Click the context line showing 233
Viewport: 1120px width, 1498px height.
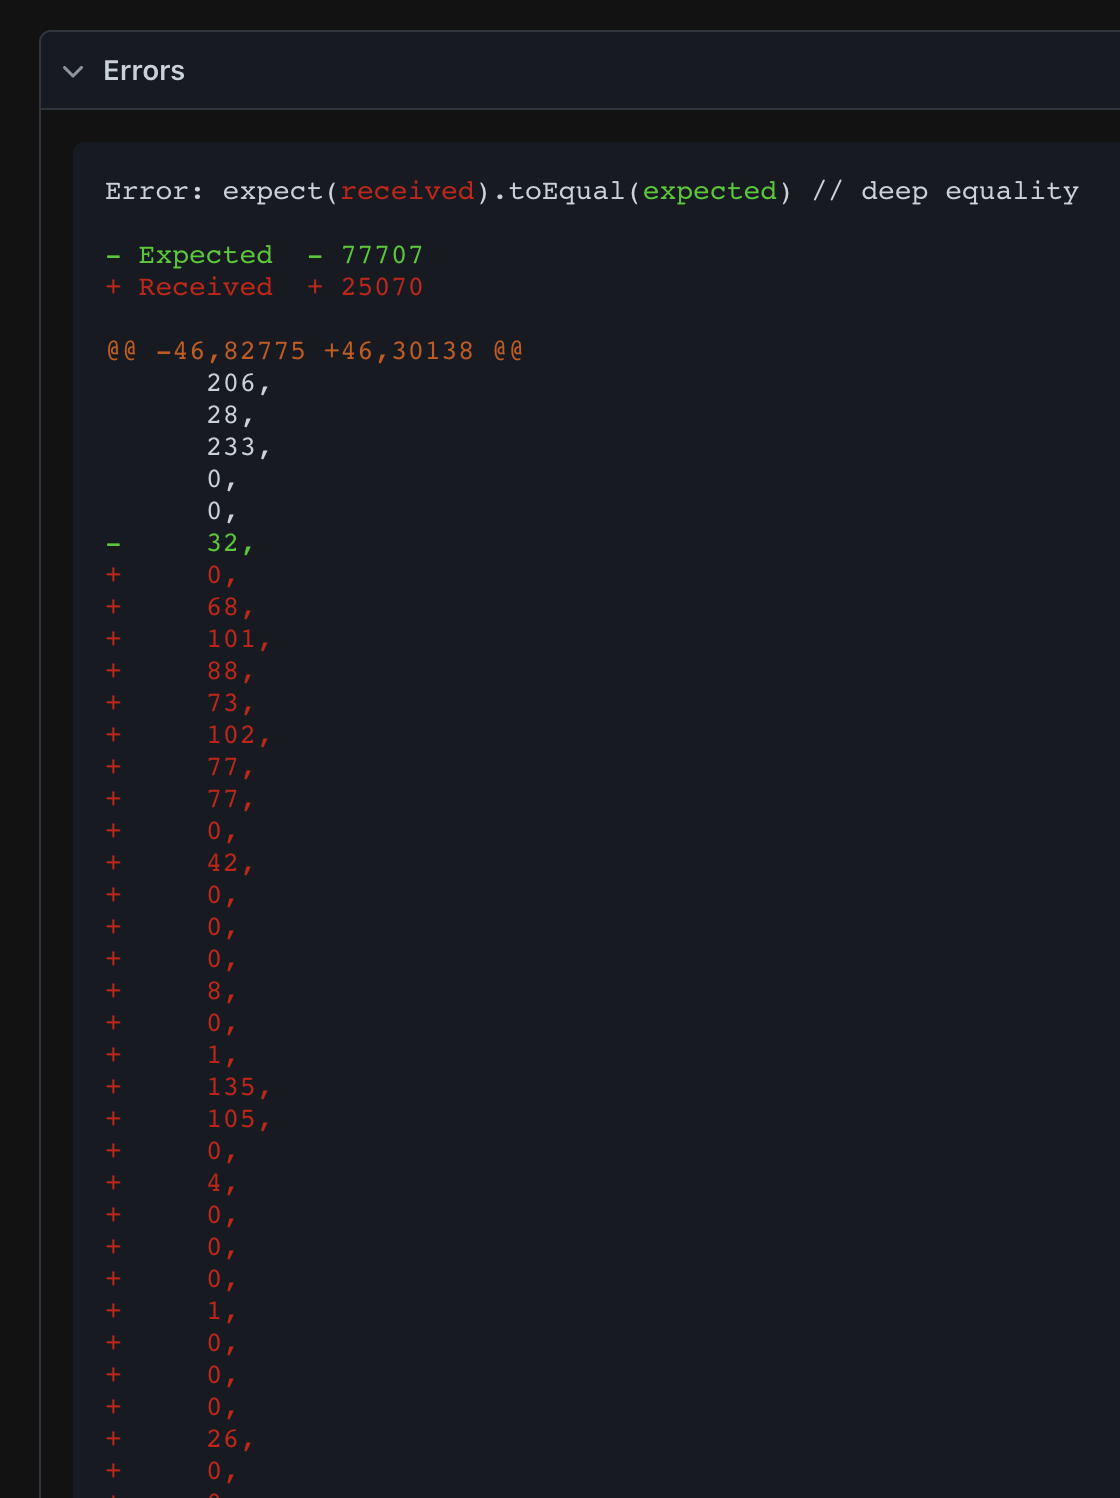(x=236, y=447)
